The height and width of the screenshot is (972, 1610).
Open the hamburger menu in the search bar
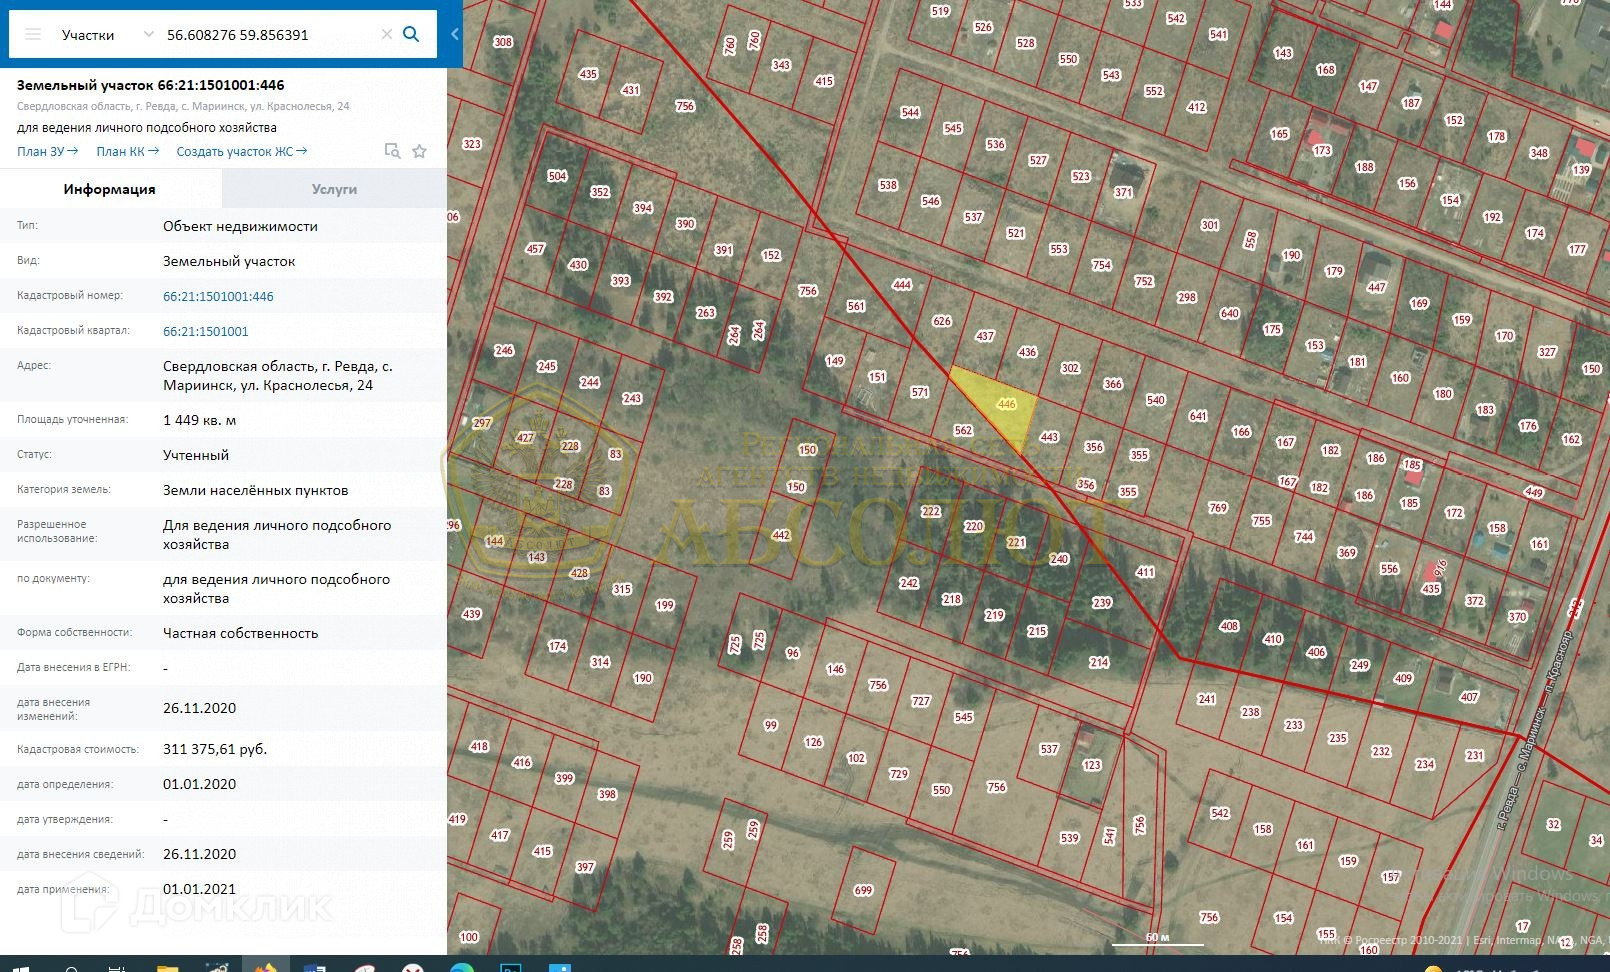(33, 34)
